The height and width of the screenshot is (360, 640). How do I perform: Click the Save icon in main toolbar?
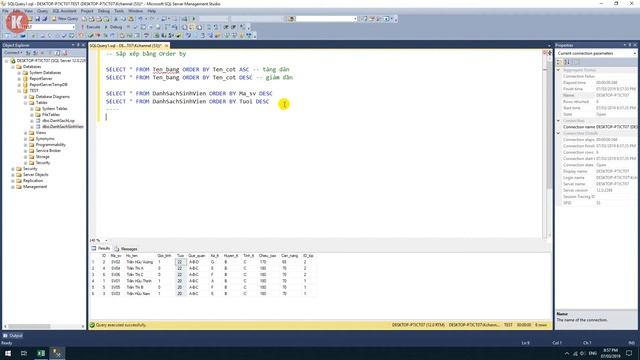coord(38,19)
